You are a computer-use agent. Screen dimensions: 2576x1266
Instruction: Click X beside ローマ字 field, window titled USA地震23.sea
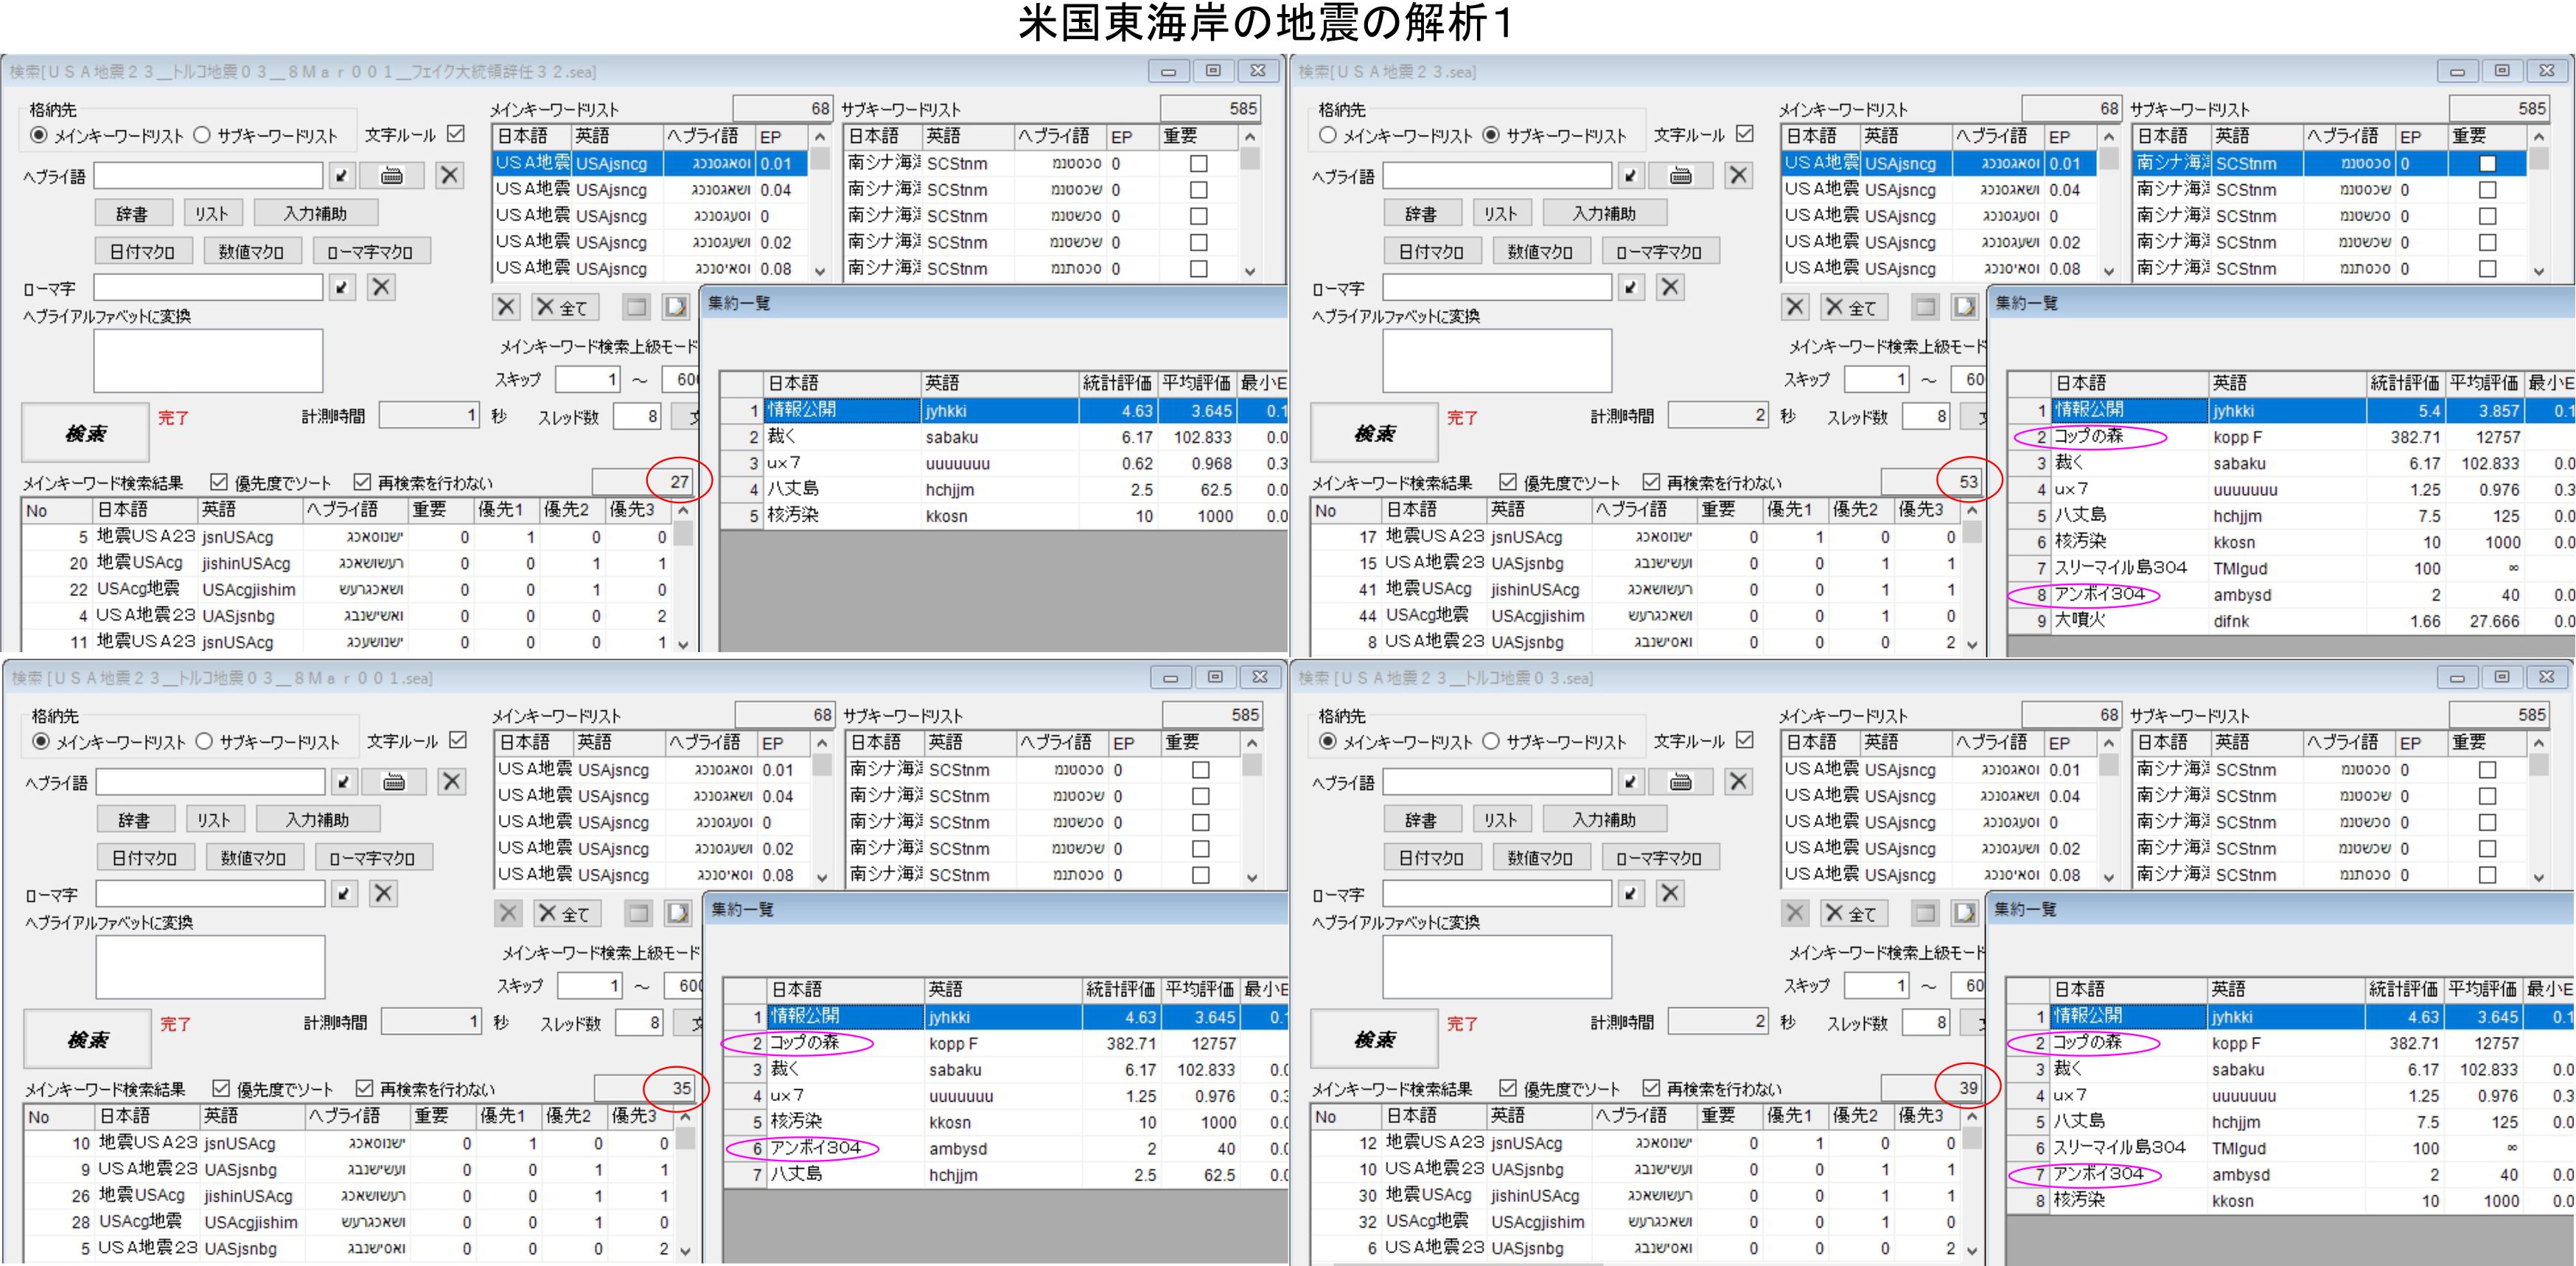[1670, 288]
